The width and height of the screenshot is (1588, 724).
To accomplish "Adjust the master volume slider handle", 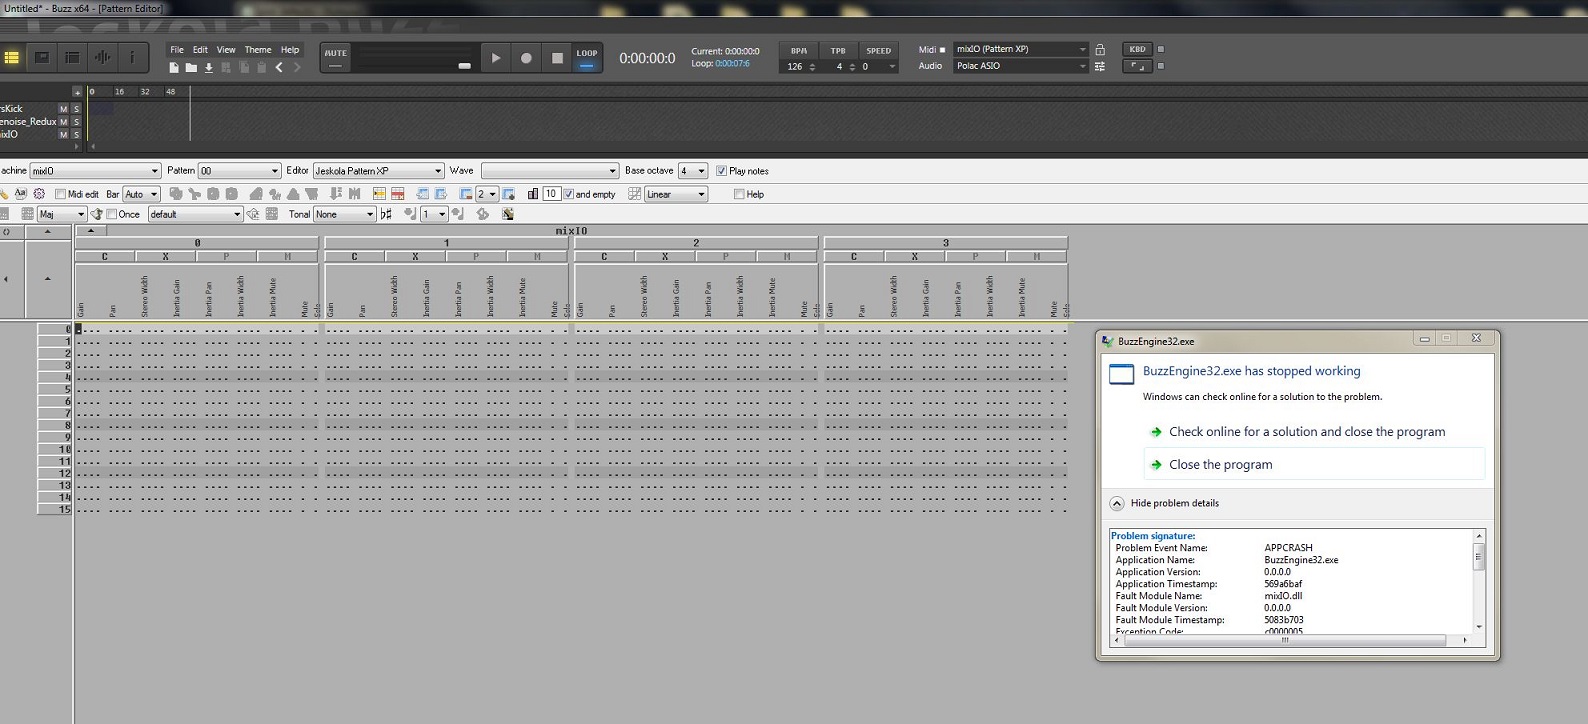I will (x=464, y=66).
